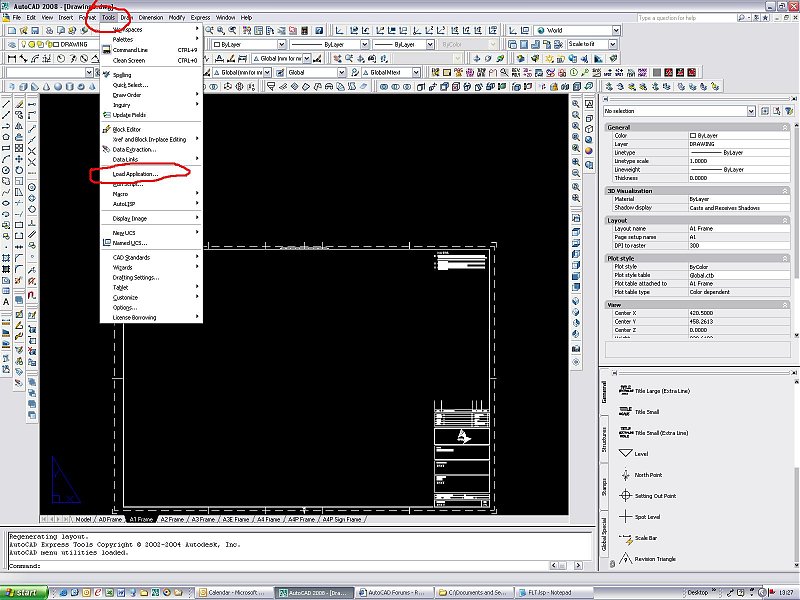Select the Multiline Text A tool
Screen dimensions: 800x600
pyautogui.click(x=6, y=302)
